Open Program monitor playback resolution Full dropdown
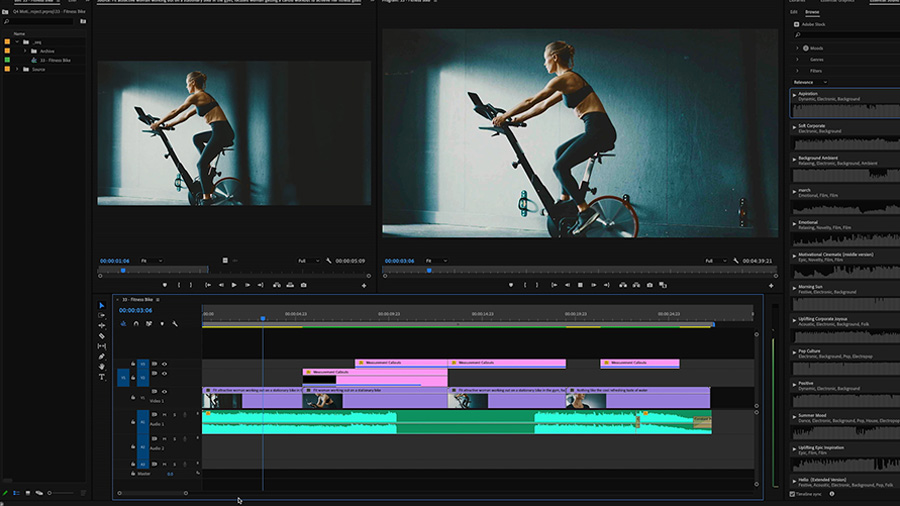The height and width of the screenshot is (506, 900). click(716, 261)
